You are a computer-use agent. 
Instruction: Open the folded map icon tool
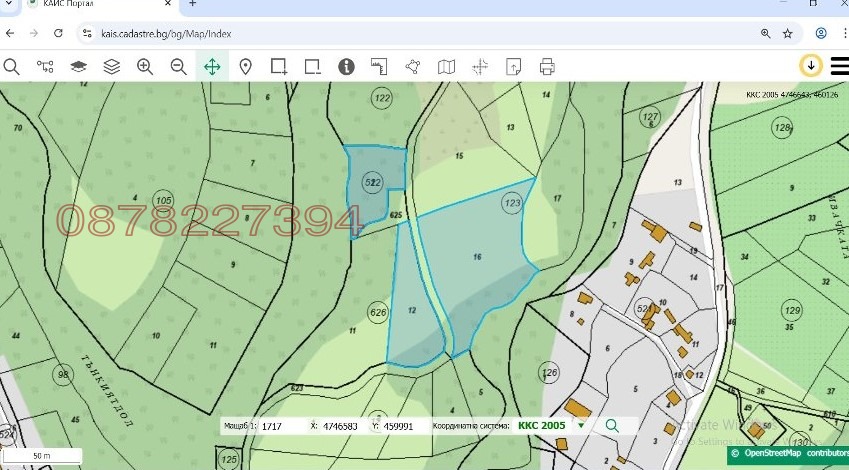[x=446, y=67]
